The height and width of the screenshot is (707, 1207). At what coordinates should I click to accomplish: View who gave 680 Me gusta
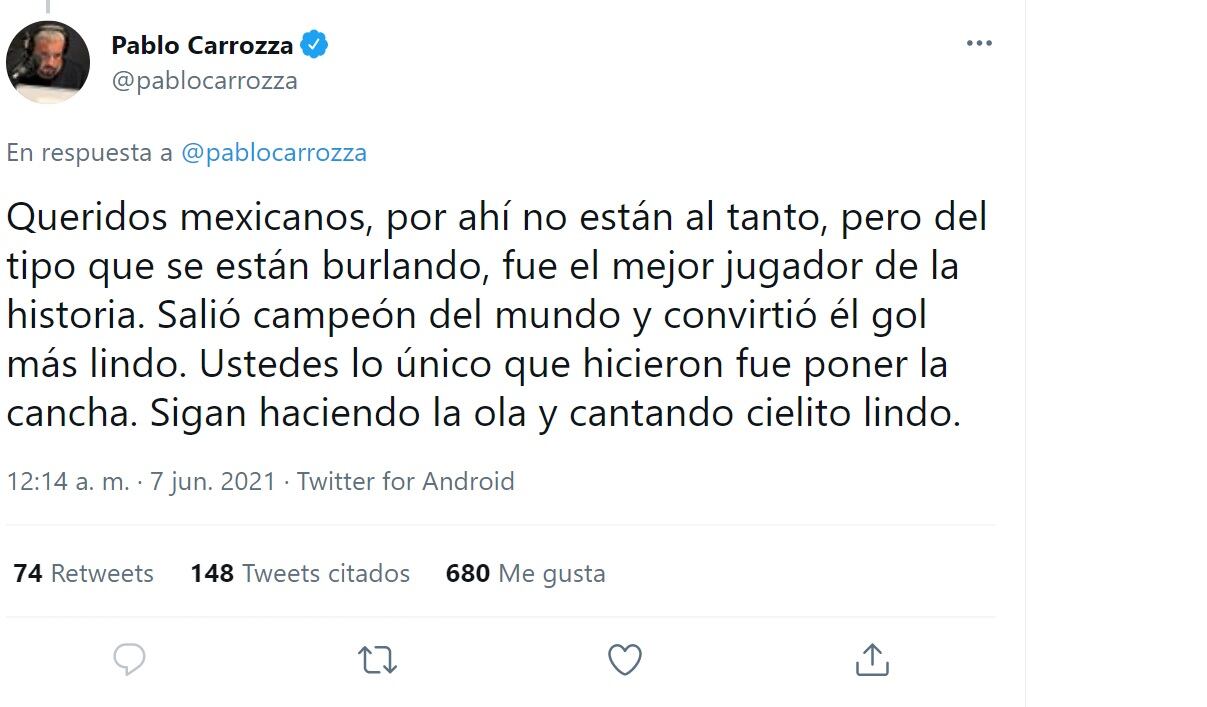coord(525,573)
